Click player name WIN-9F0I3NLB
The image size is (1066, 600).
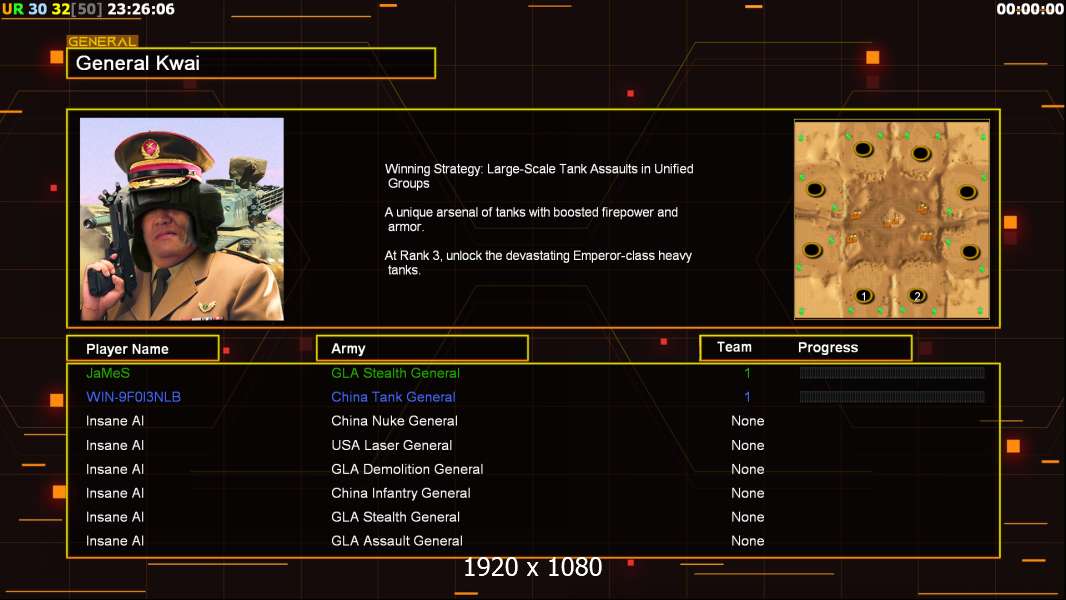[x=133, y=397]
